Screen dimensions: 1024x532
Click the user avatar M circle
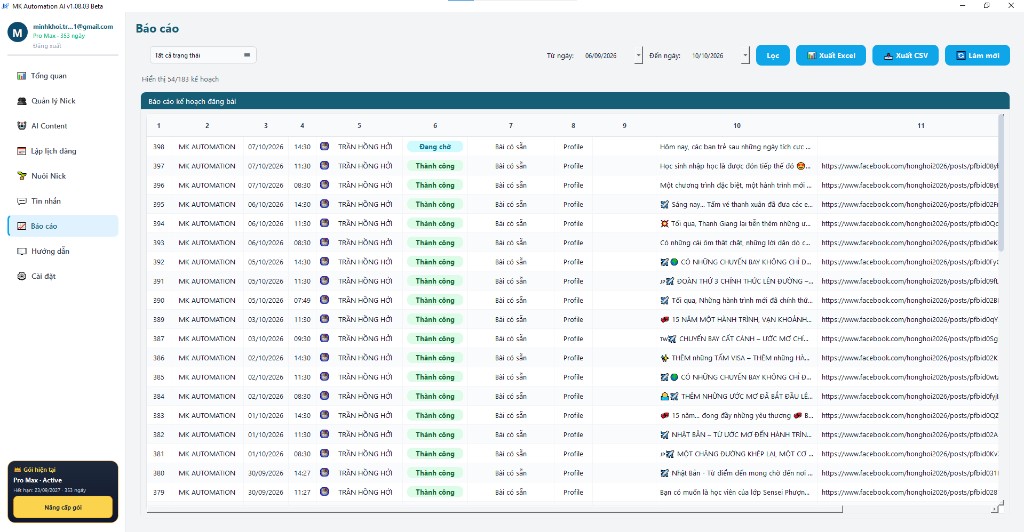pos(18,31)
